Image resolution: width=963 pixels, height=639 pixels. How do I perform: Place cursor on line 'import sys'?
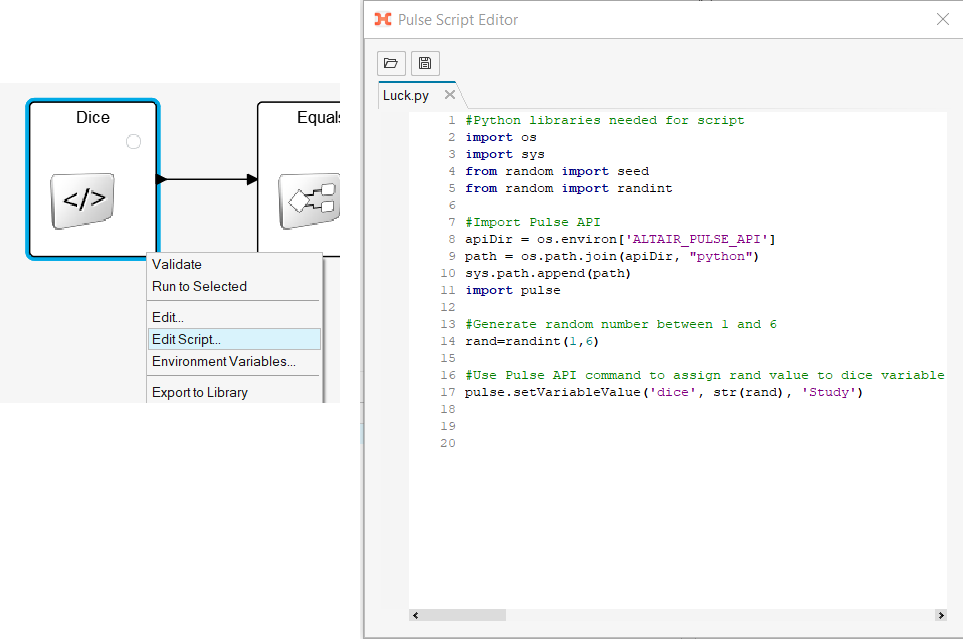point(504,154)
